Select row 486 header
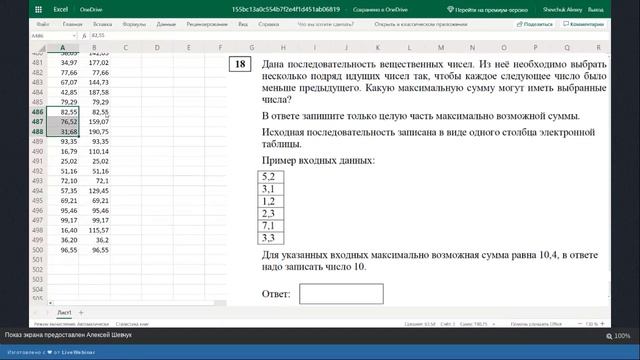Image resolution: width=640 pixels, height=360 pixels. click(38, 112)
